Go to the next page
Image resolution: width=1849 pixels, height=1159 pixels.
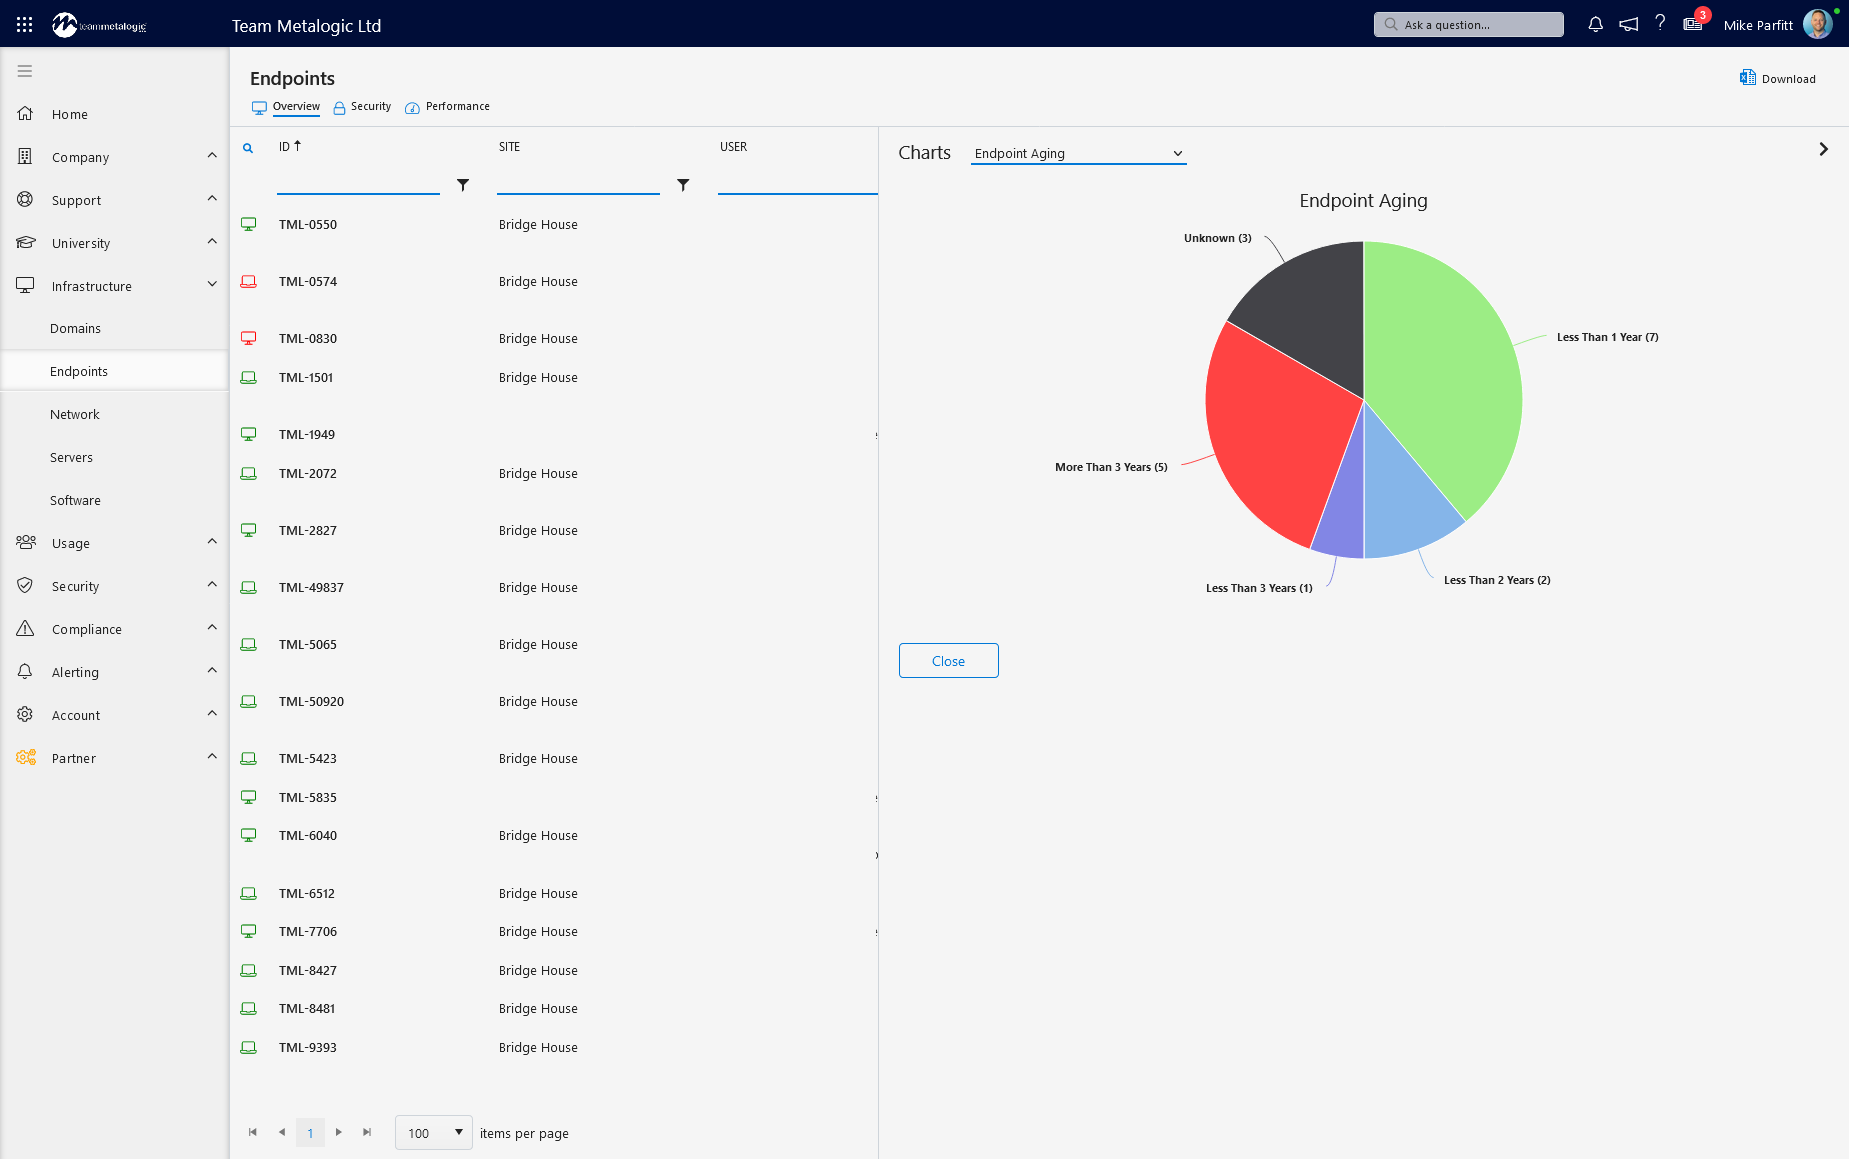pos(339,1132)
